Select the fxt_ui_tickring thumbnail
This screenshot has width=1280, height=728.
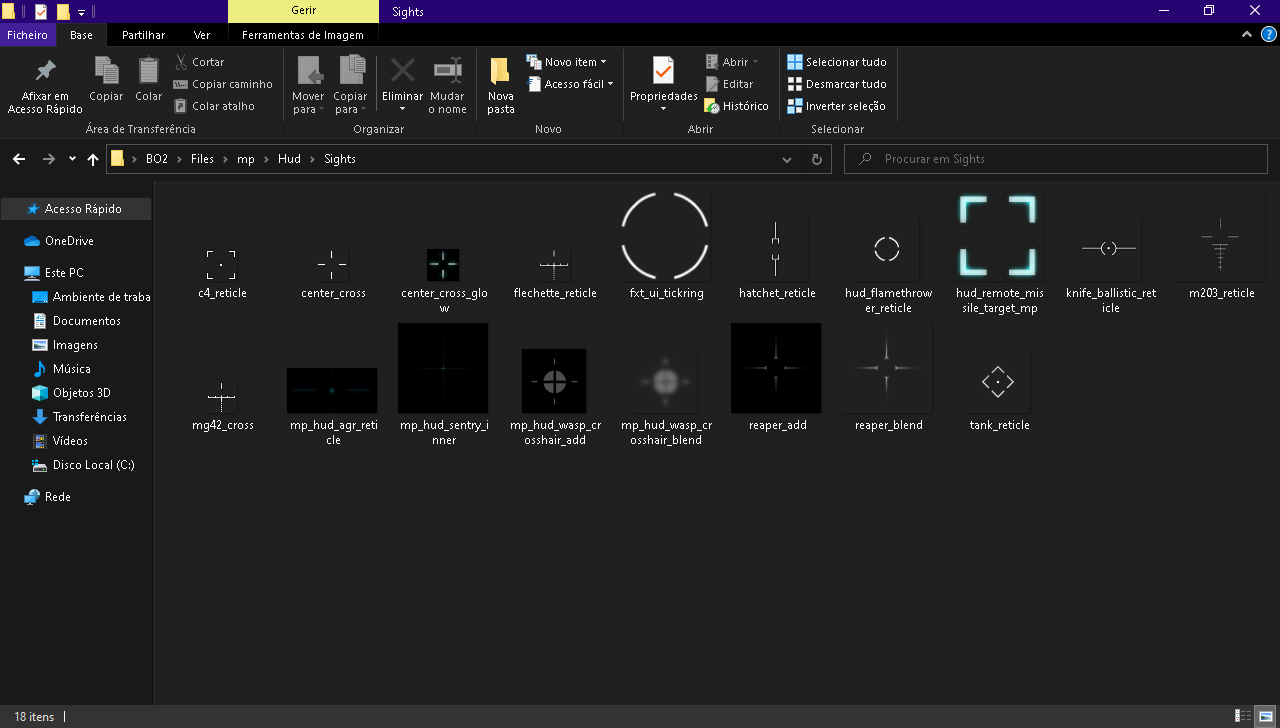(x=665, y=237)
